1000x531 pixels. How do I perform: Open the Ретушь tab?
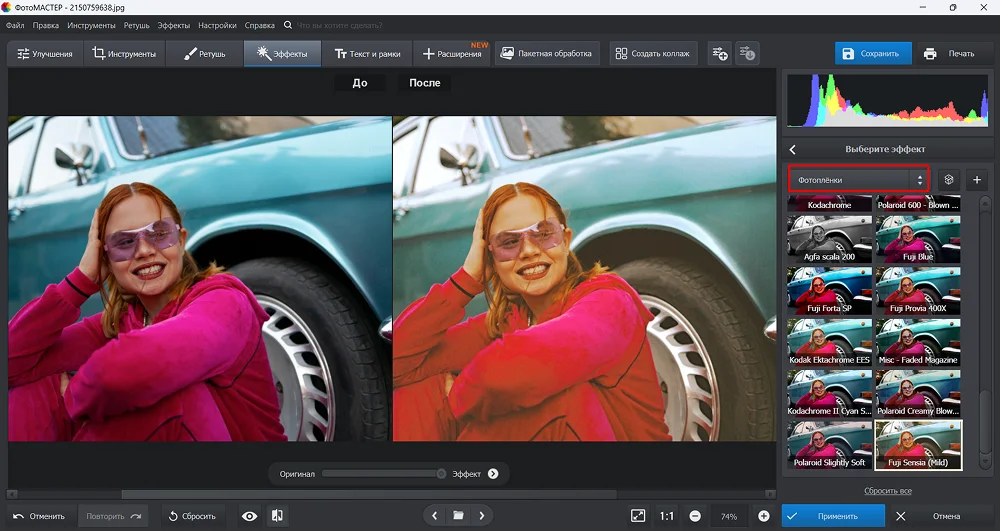(205, 54)
